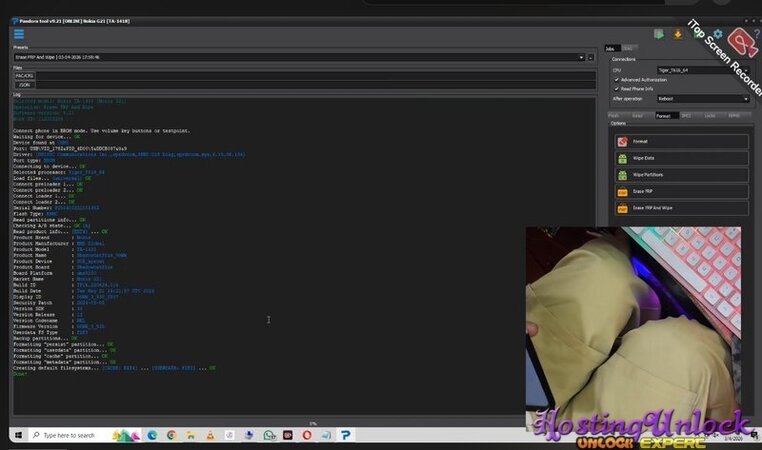
Task: Toggle the Read Phone Info checkbox
Action: (617, 88)
